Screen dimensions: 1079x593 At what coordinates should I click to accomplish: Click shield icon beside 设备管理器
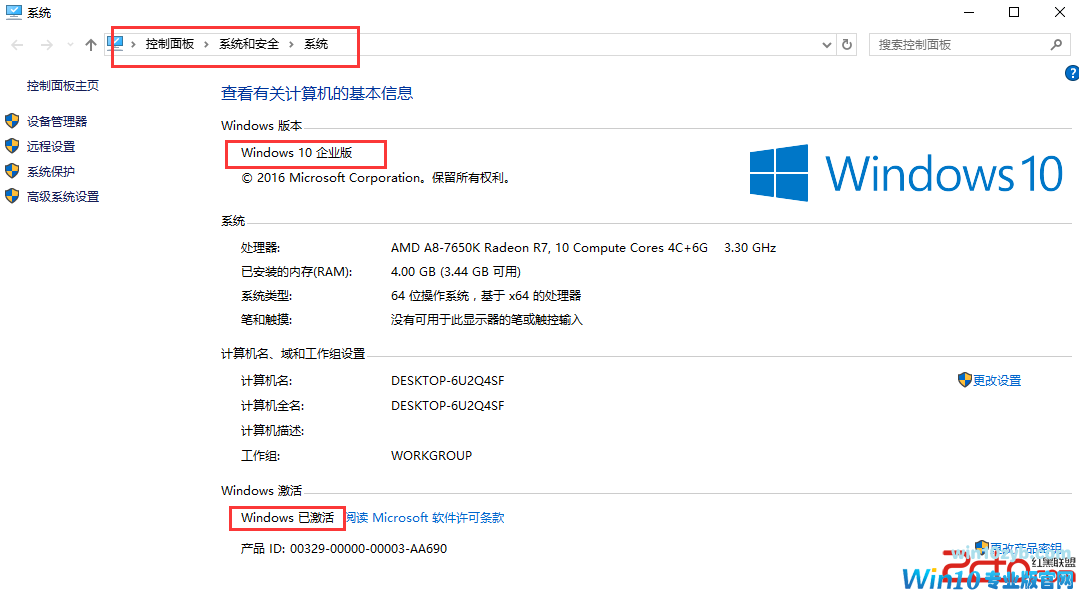pyautogui.click(x=12, y=121)
